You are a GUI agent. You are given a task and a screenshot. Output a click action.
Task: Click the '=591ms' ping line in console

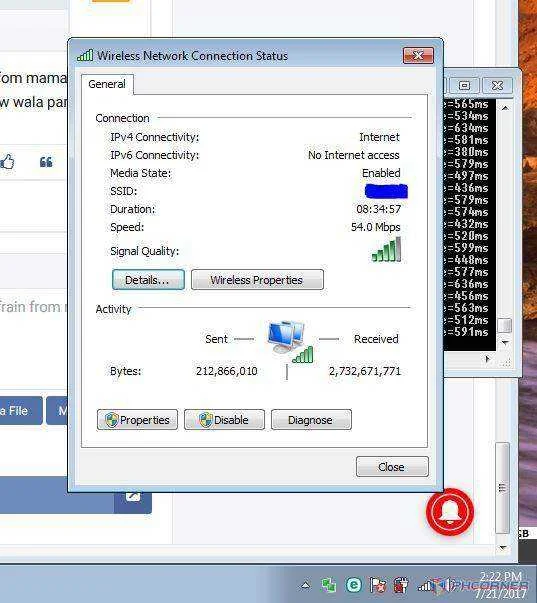point(466,332)
